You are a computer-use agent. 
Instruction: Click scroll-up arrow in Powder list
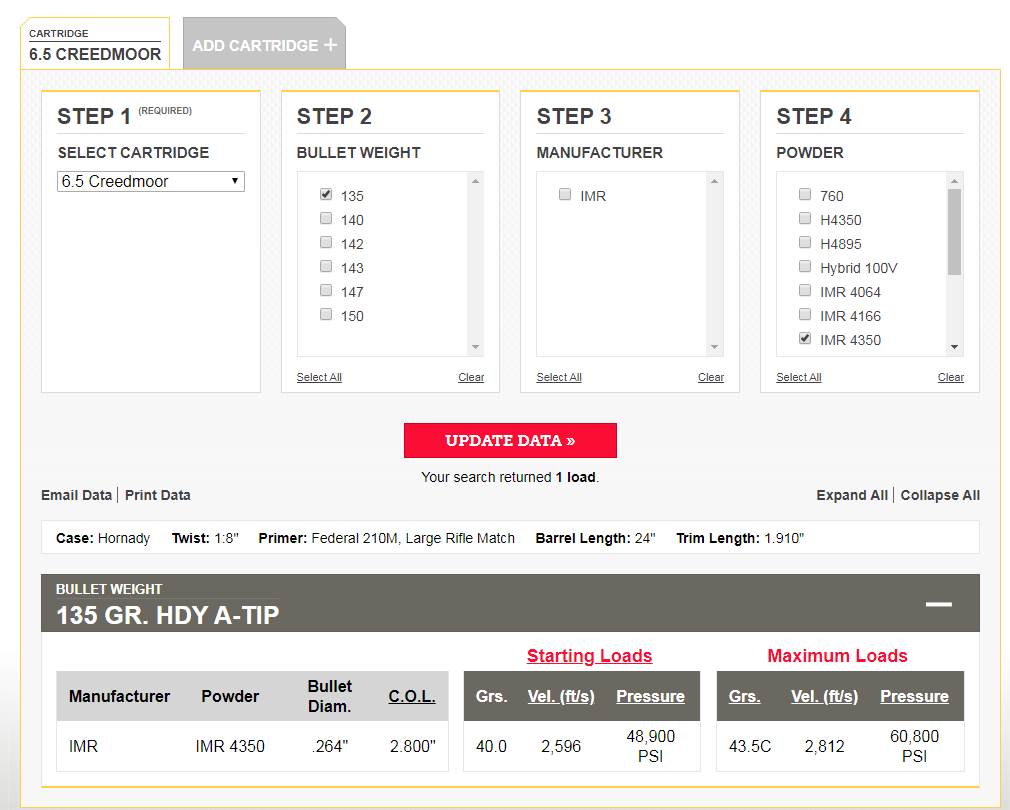click(x=955, y=181)
